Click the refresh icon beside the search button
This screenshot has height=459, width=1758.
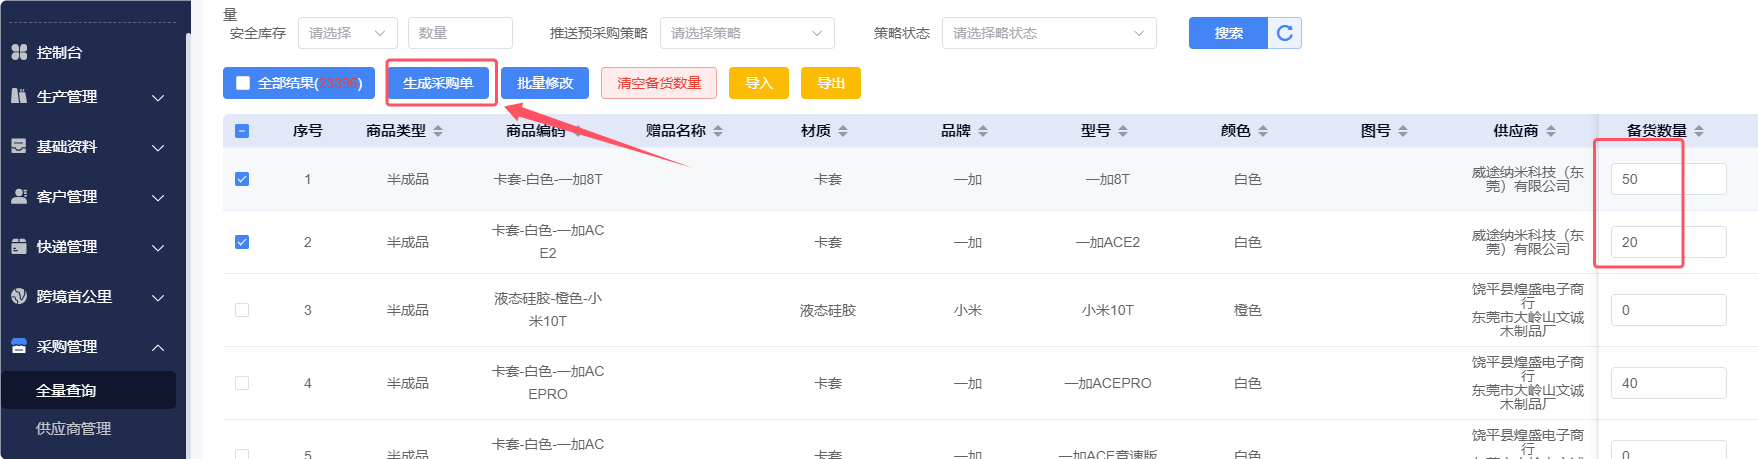[1285, 33]
